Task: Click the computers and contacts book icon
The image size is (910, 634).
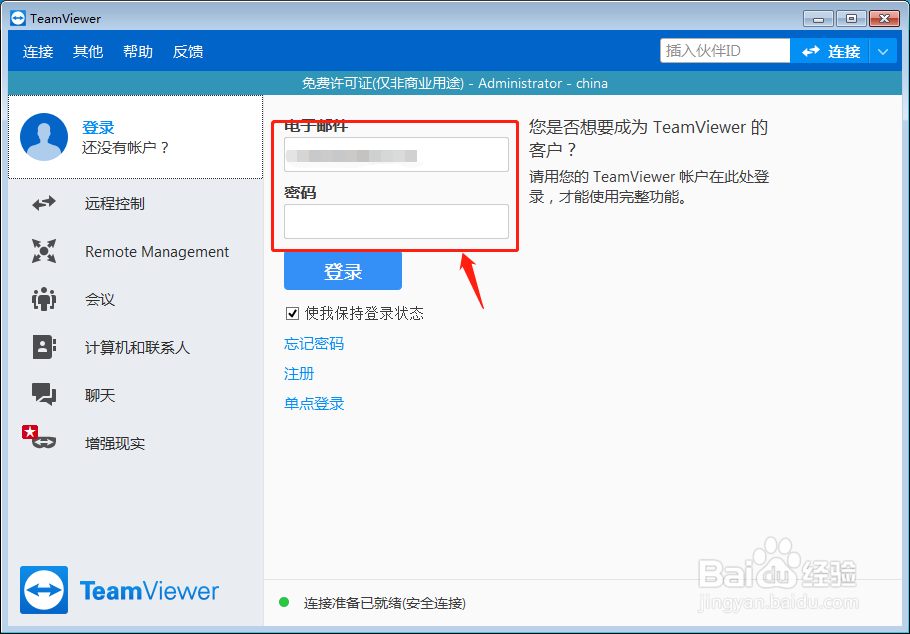Action: (x=44, y=347)
